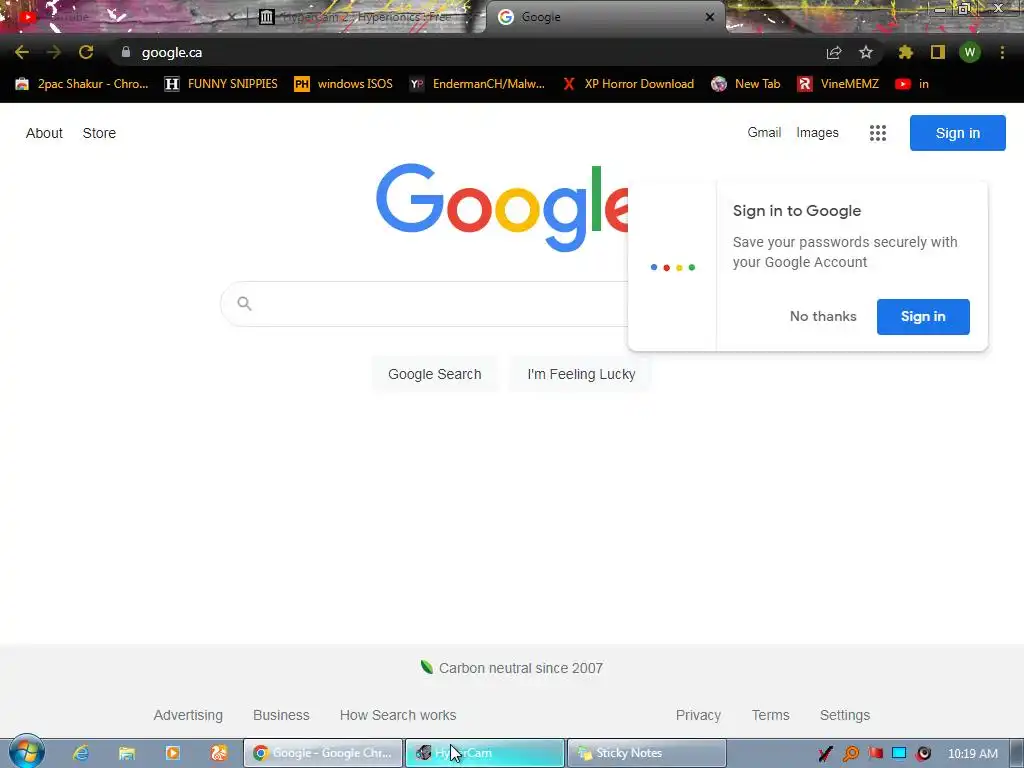Launch Internet Explorer from the taskbar
1024x768 pixels.
point(81,753)
